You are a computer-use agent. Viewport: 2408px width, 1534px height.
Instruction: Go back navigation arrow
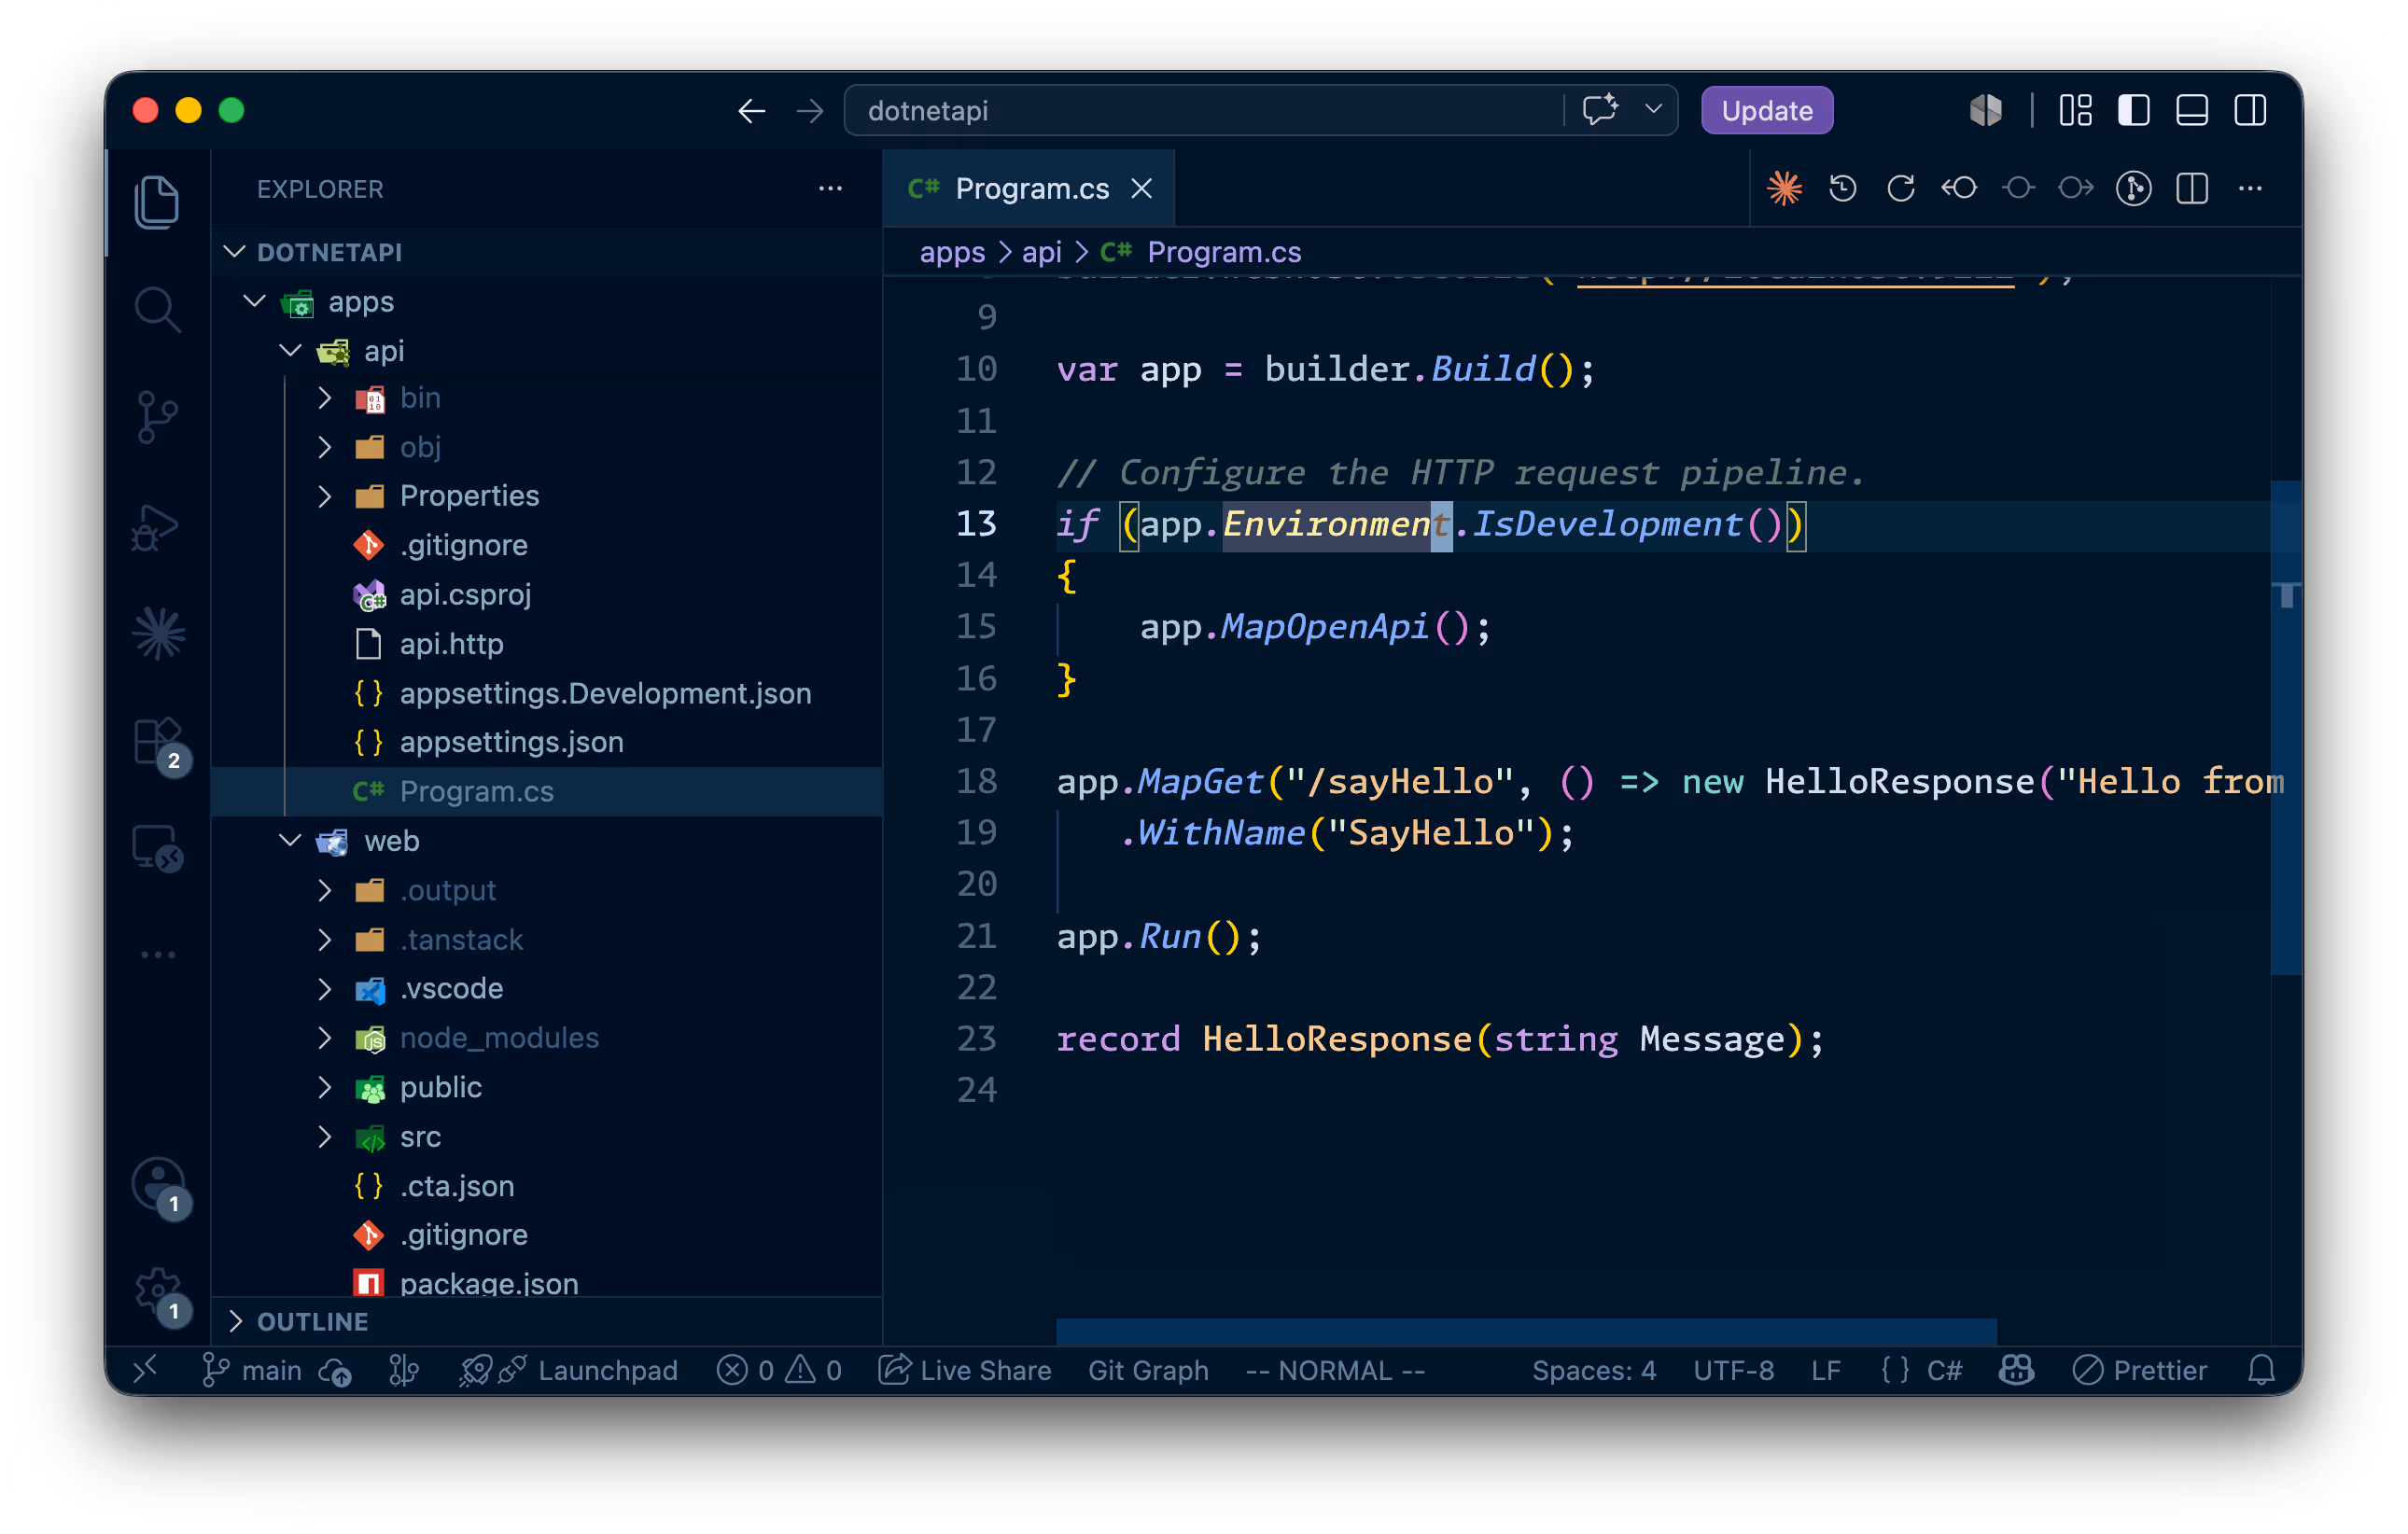752,110
